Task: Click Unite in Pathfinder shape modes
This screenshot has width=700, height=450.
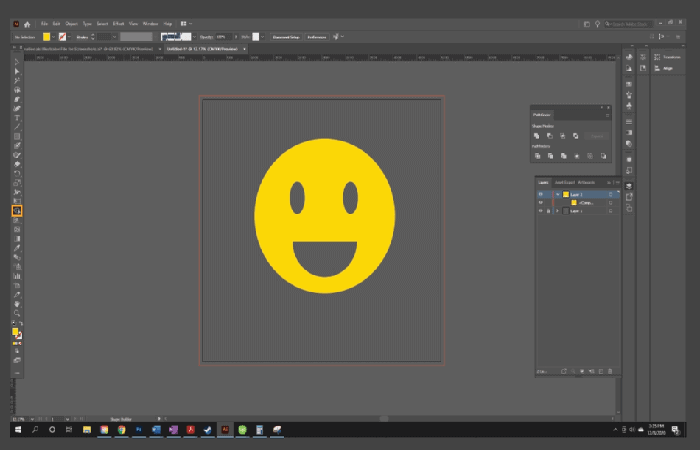Action: click(537, 136)
